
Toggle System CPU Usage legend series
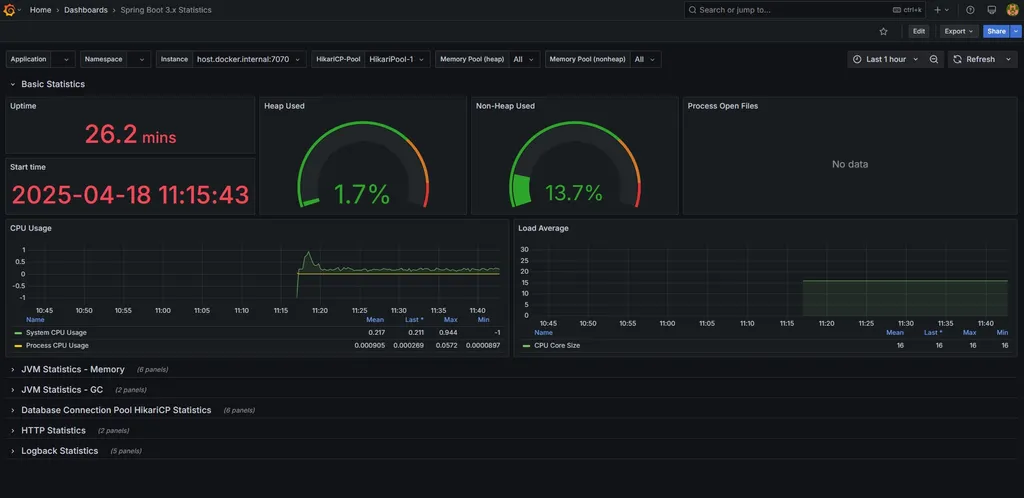point(56,333)
